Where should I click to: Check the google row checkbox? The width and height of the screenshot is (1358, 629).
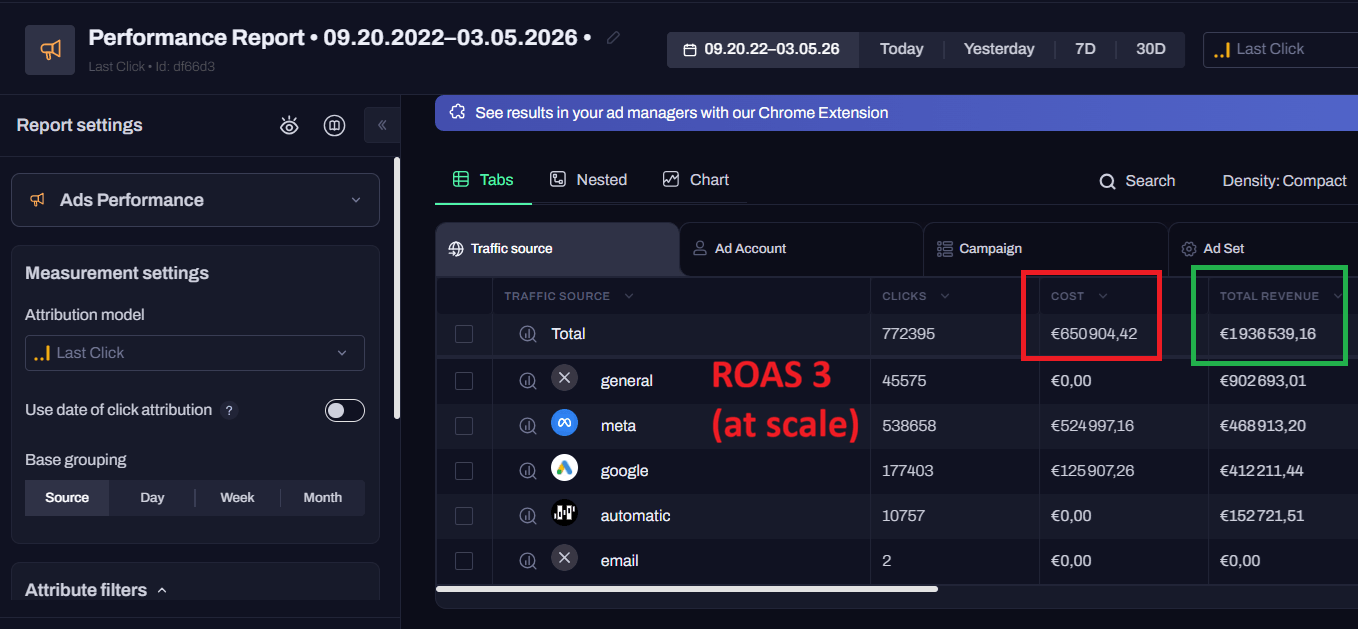point(464,471)
